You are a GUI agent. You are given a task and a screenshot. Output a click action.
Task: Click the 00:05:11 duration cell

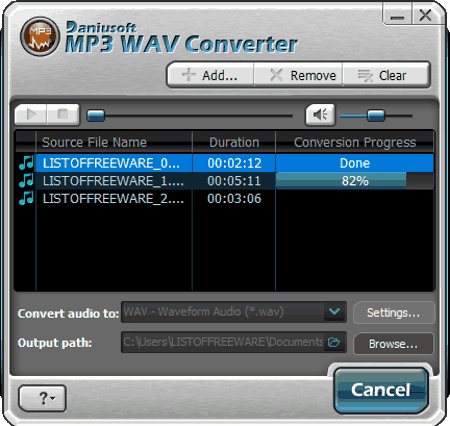(x=234, y=181)
